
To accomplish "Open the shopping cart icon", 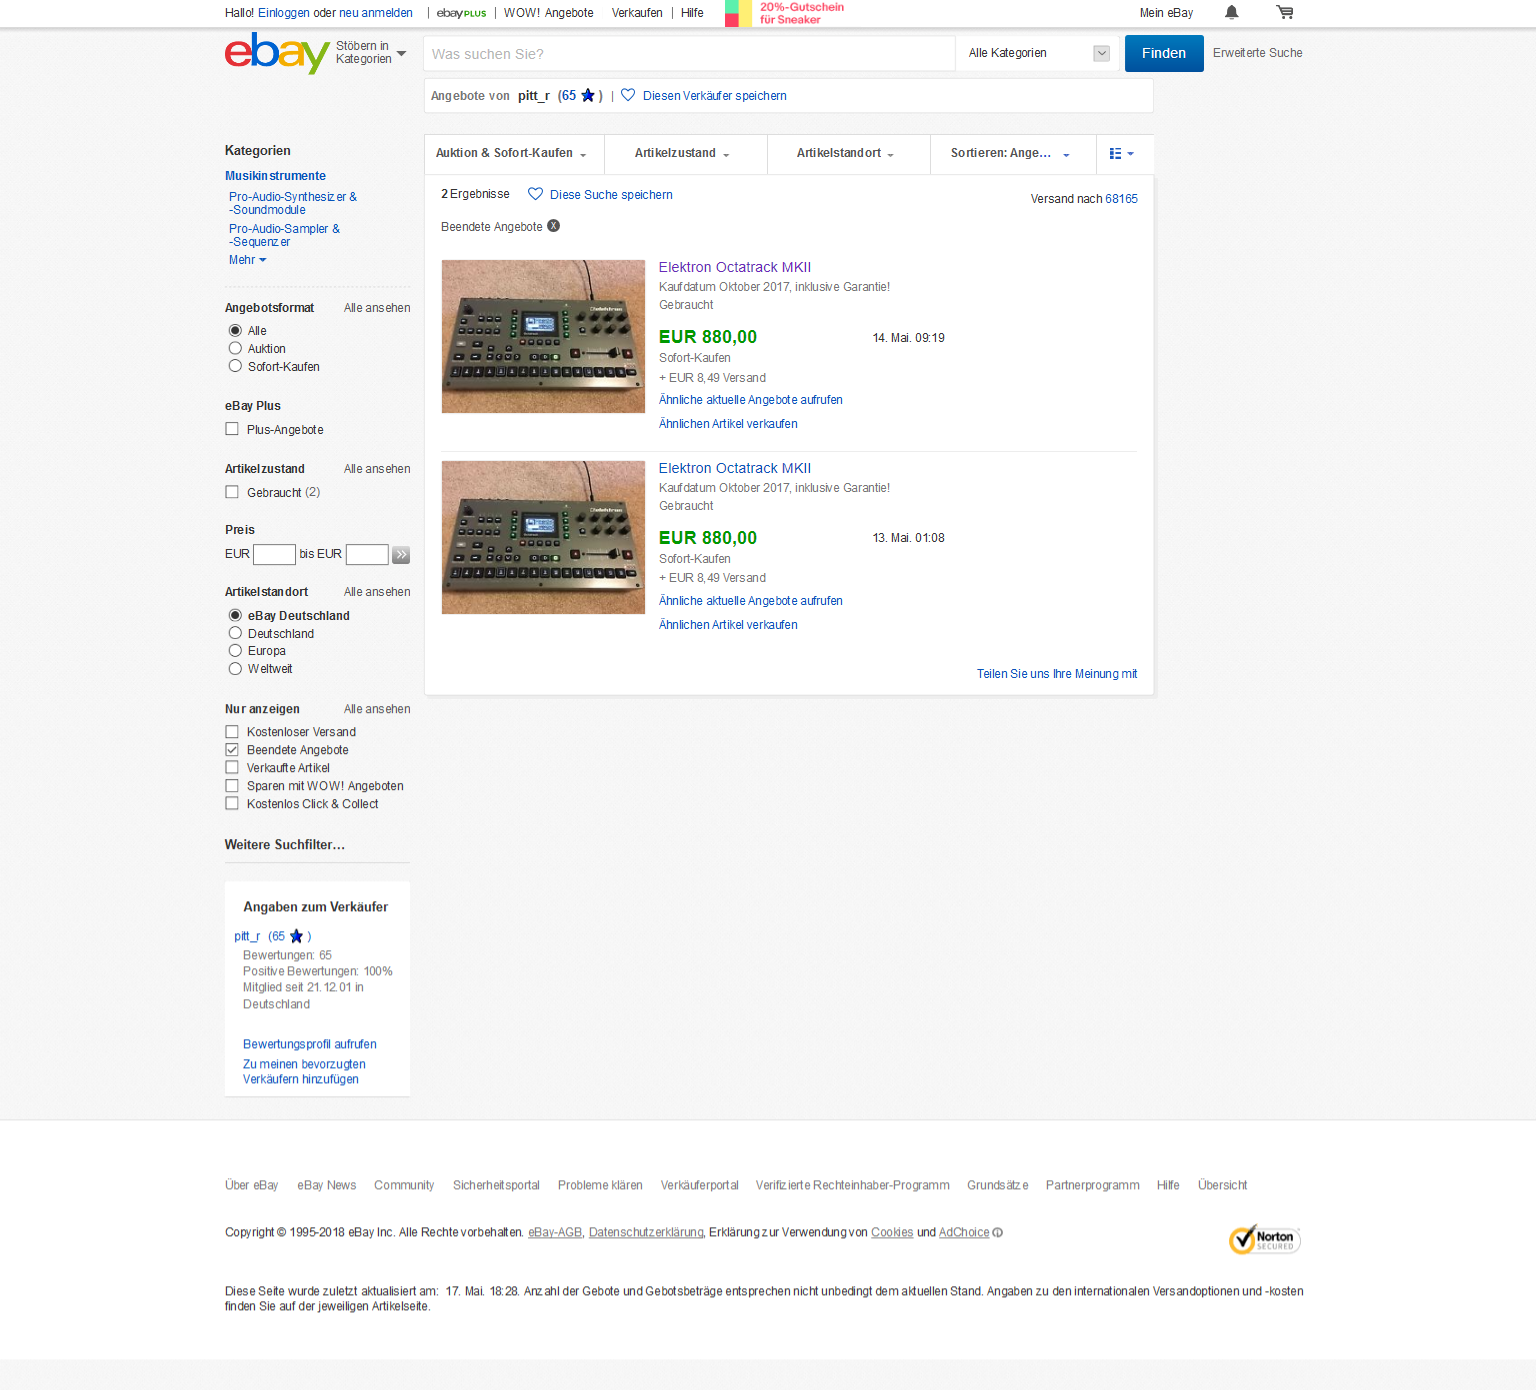I will point(1285,13).
